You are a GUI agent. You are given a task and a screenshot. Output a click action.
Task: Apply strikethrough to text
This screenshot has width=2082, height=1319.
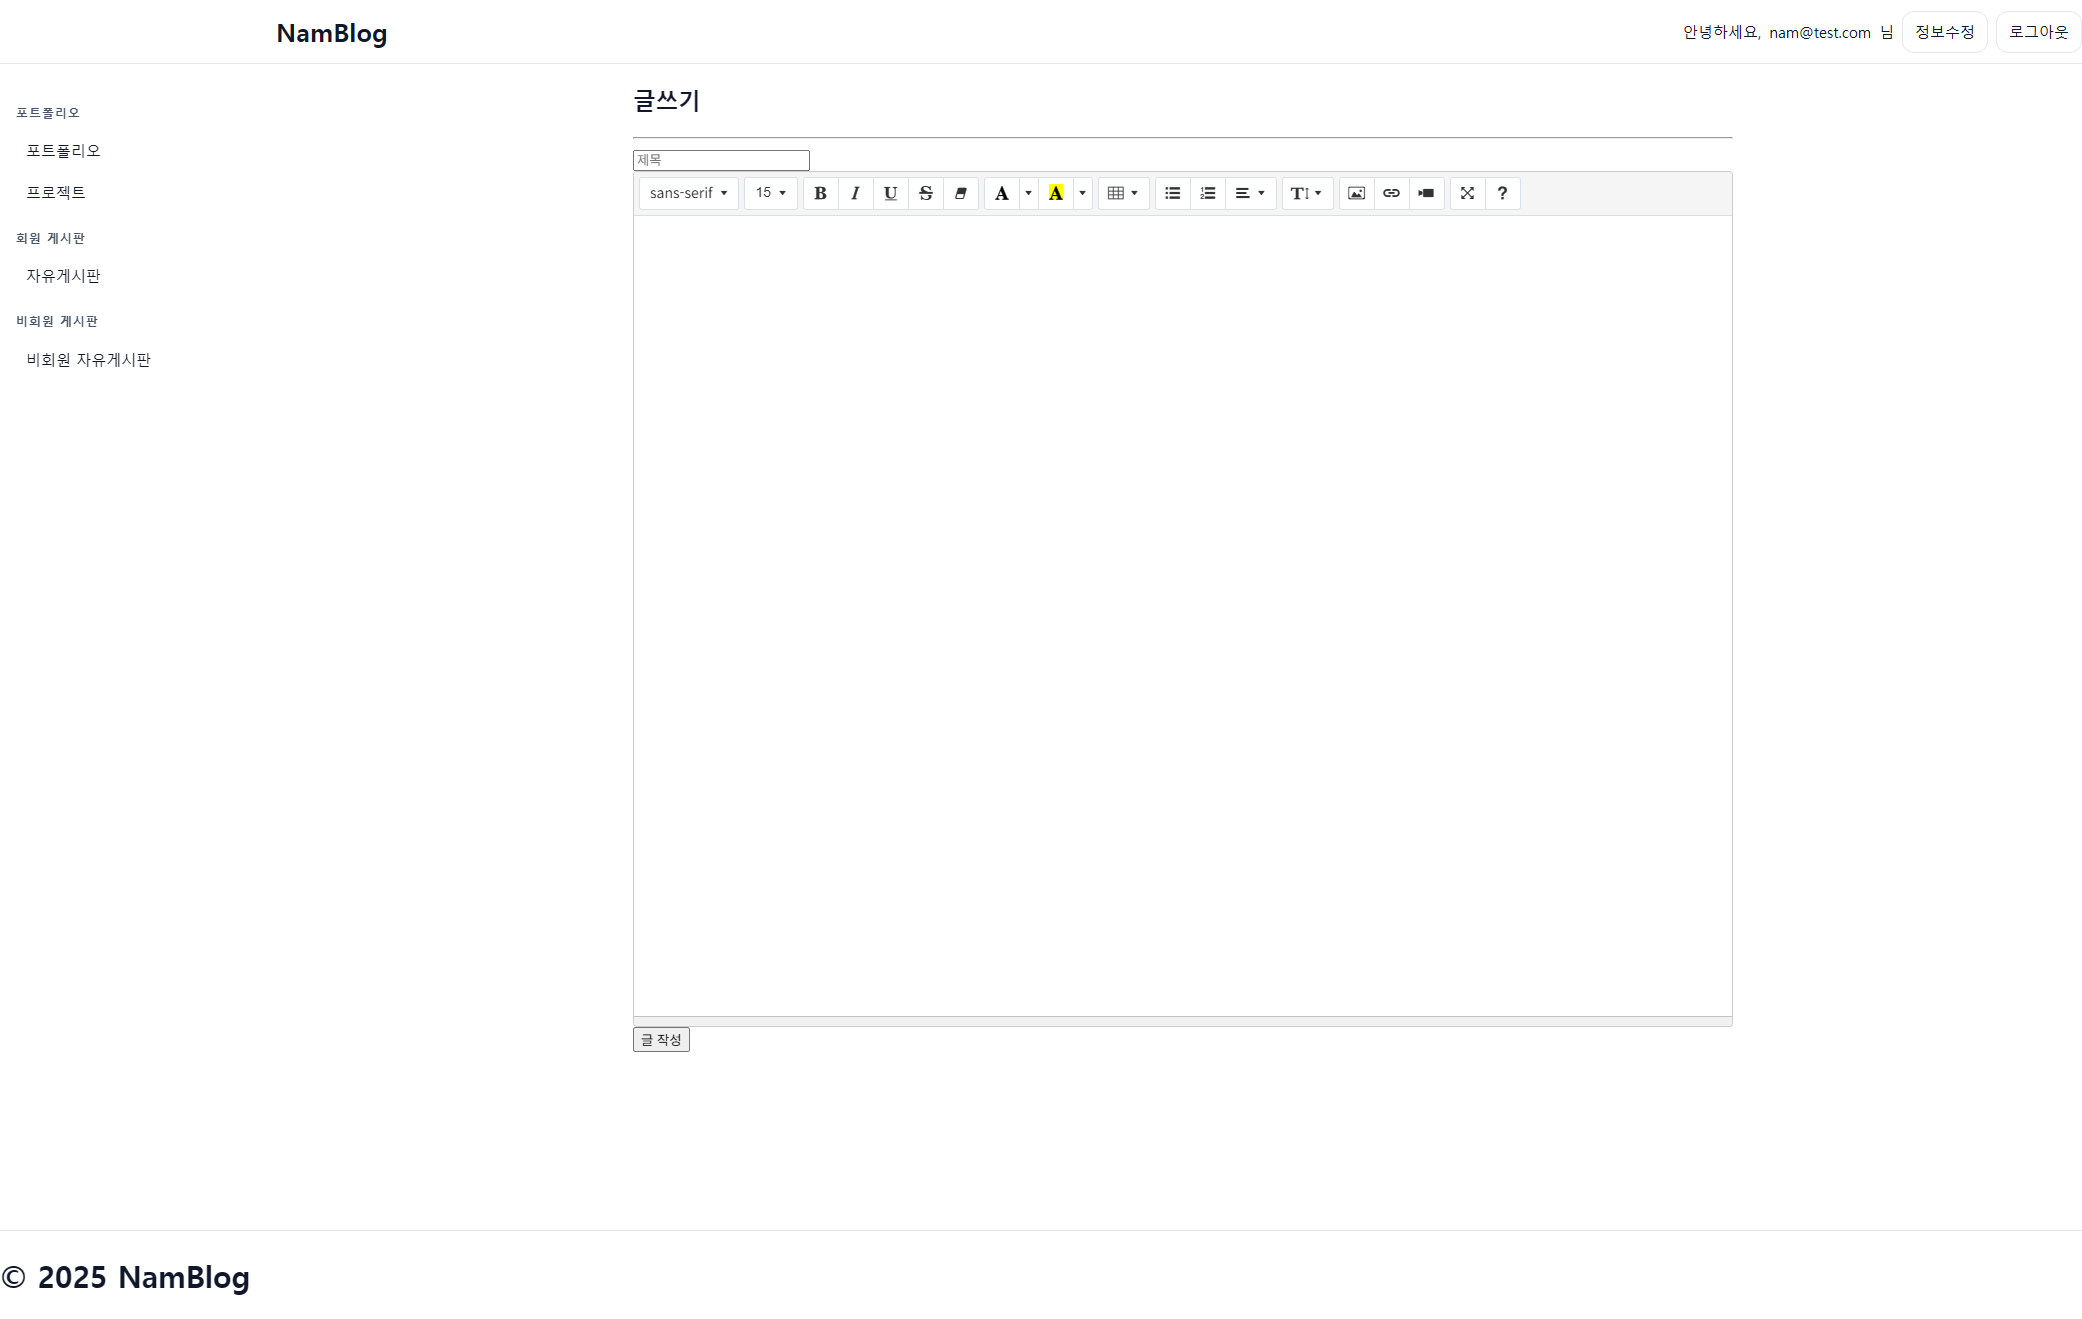pyautogui.click(x=925, y=193)
